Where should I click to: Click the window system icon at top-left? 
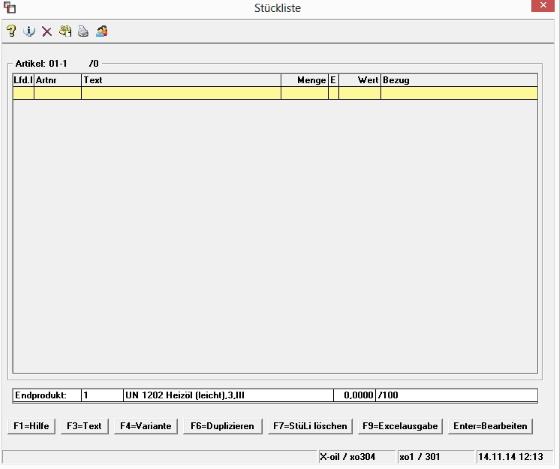10,8
